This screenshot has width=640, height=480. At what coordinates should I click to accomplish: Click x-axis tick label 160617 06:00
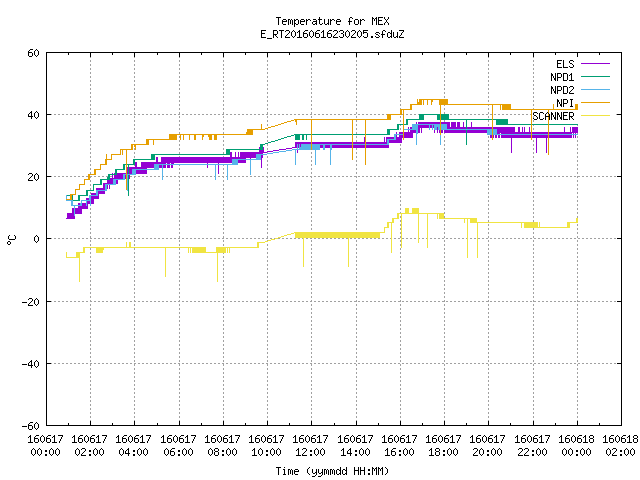(x=178, y=446)
